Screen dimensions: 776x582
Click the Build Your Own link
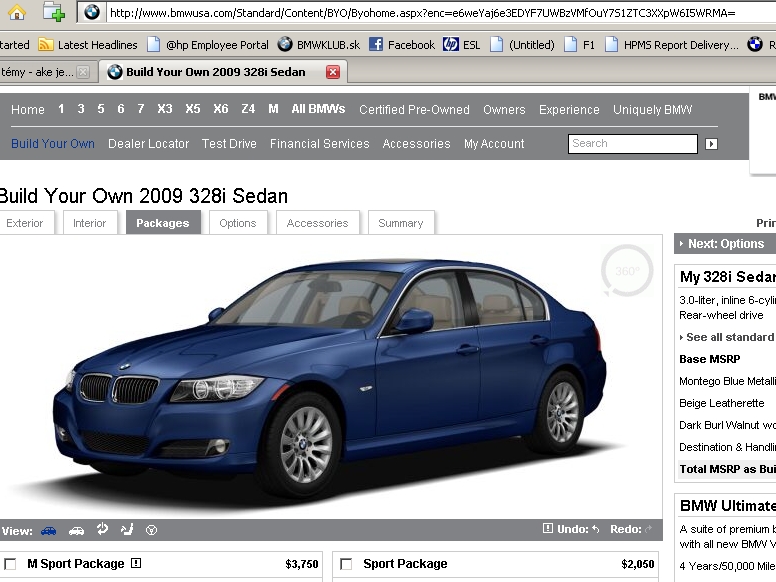53,144
